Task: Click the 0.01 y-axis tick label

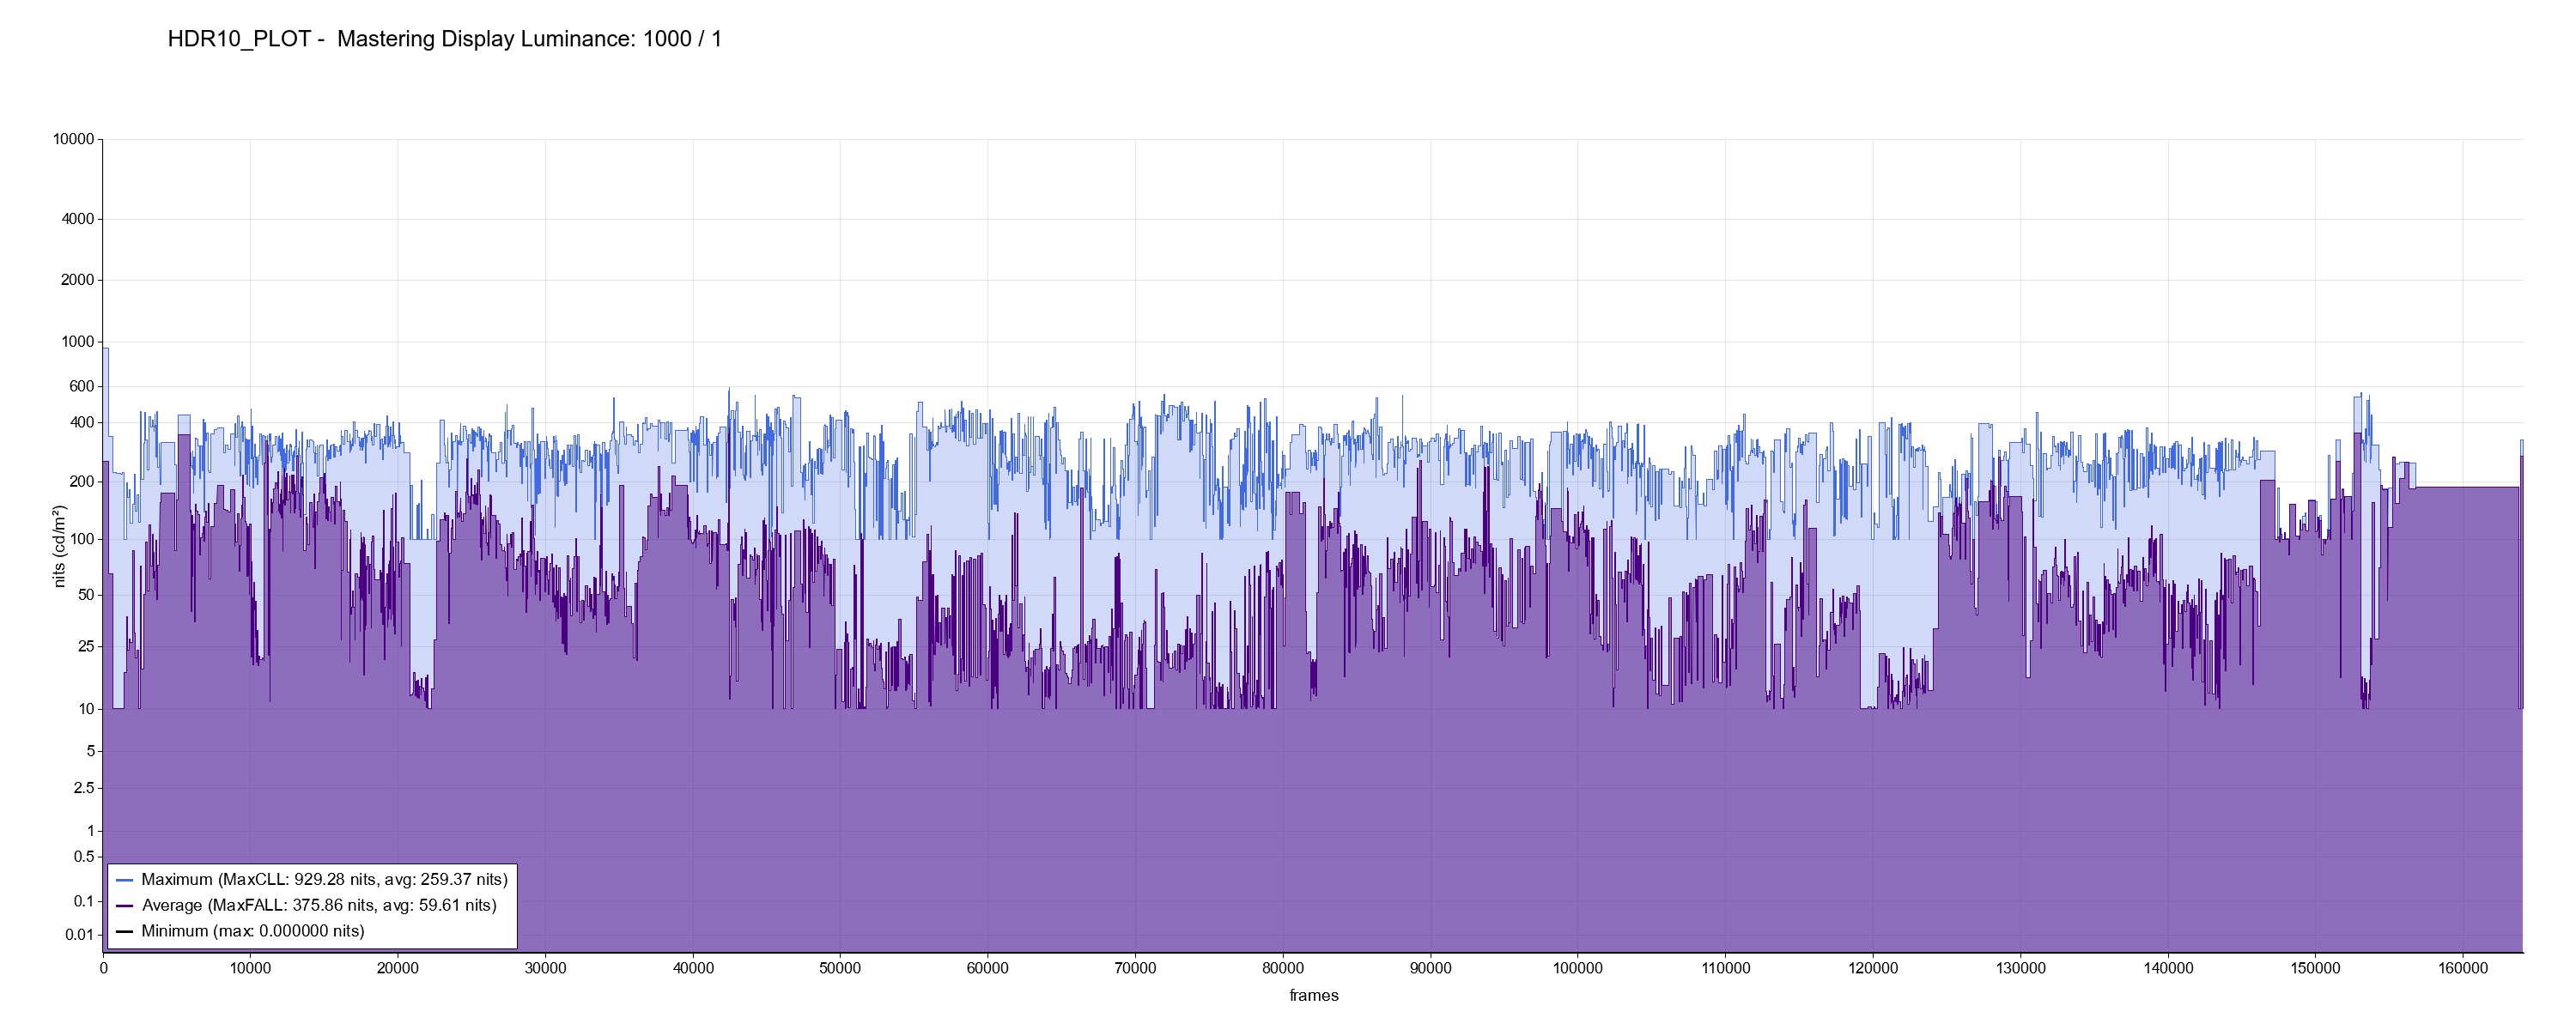Action: click(x=80, y=935)
